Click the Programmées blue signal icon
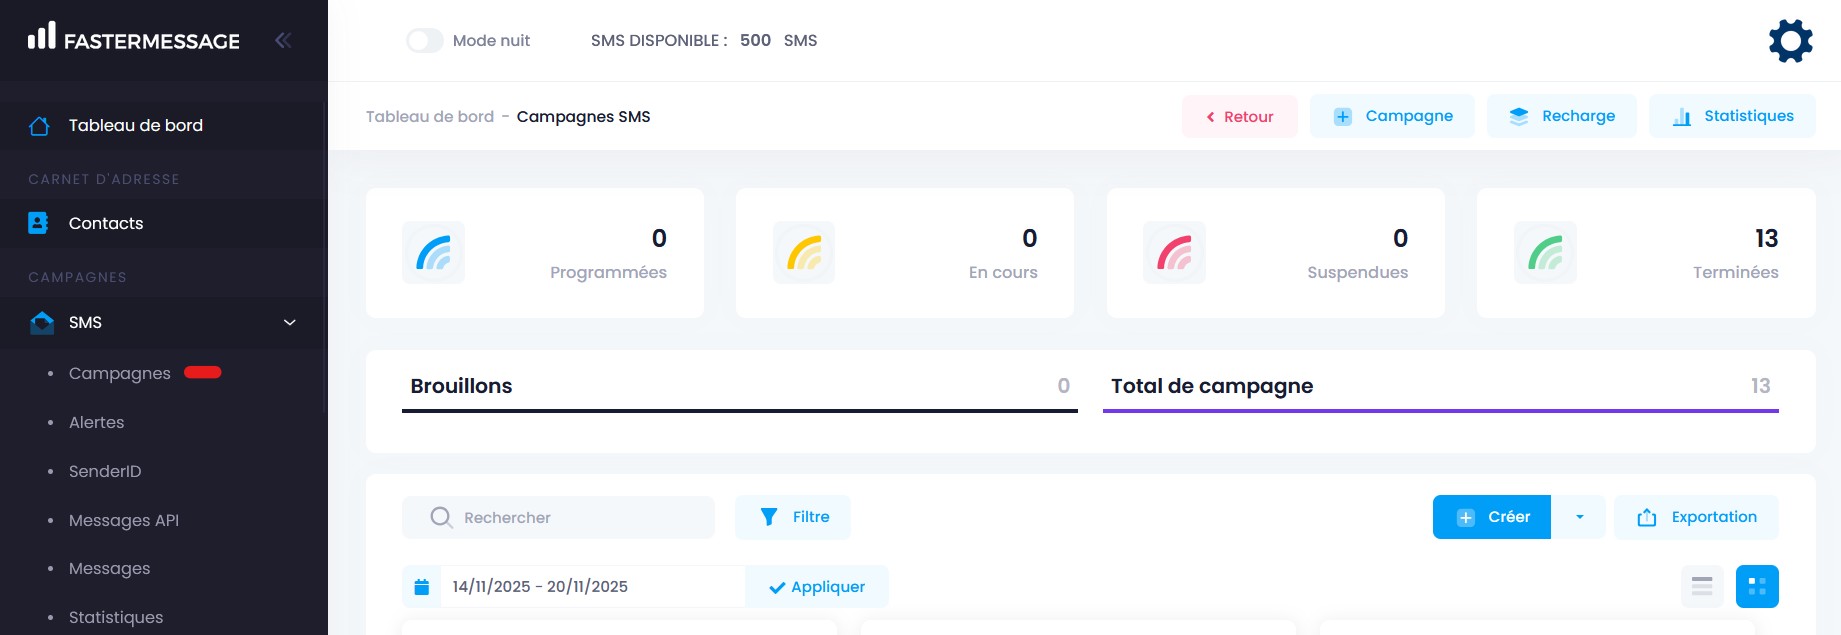This screenshot has width=1841, height=635. click(433, 252)
